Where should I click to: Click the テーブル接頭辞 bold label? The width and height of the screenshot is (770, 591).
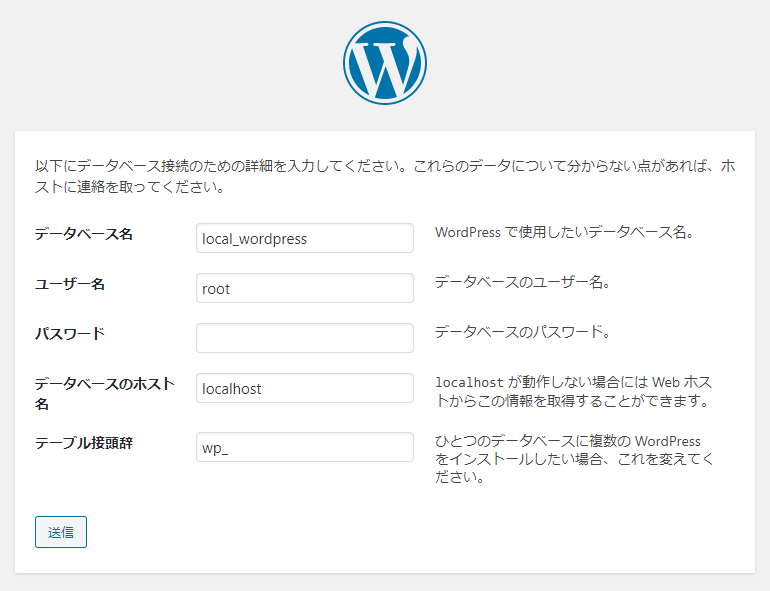(83, 443)
